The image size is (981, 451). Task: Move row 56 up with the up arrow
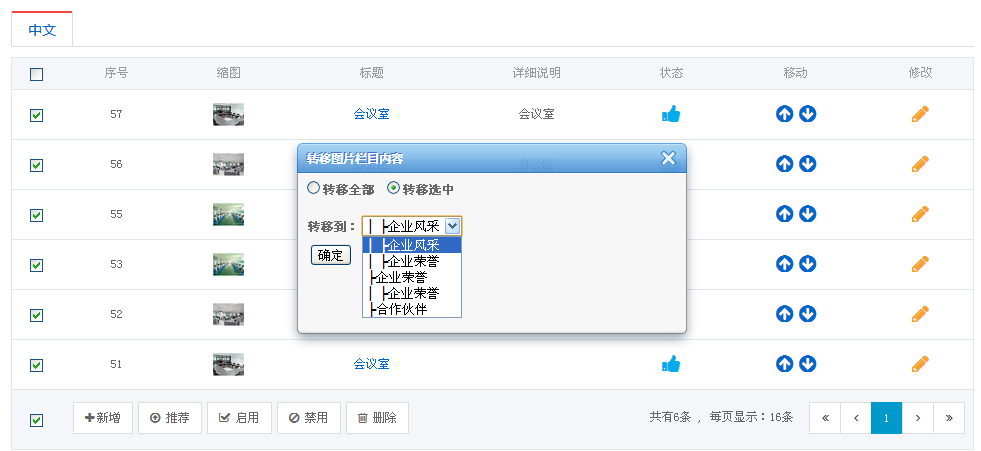[x=784, y=164]
